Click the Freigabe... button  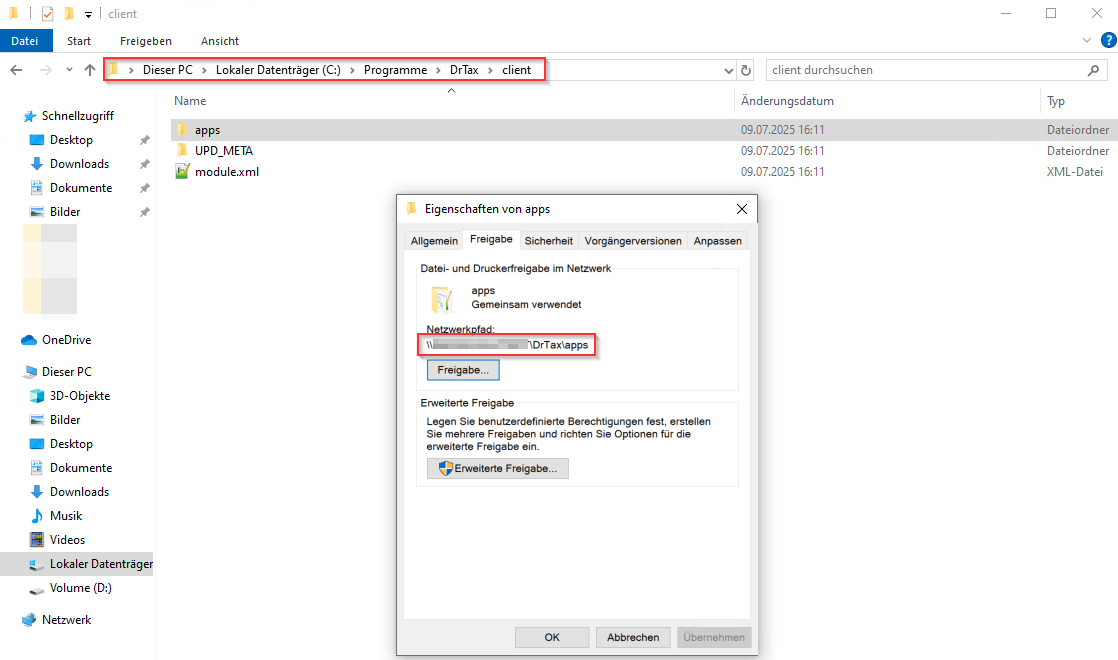pyautogui.click(x=463, y=370)
